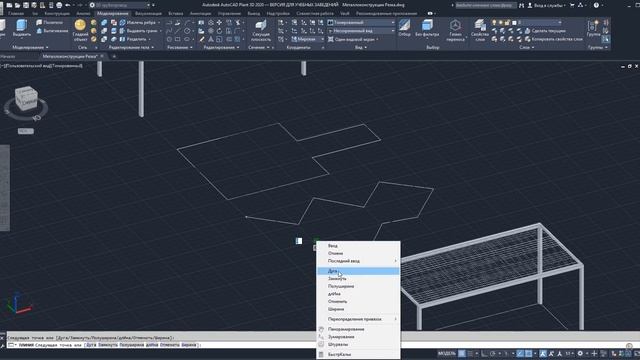The height and width of the screenshot is (360, 640).
Task: Select 'Штурвалы' in the context menu
Action: [x=358, y=344]
